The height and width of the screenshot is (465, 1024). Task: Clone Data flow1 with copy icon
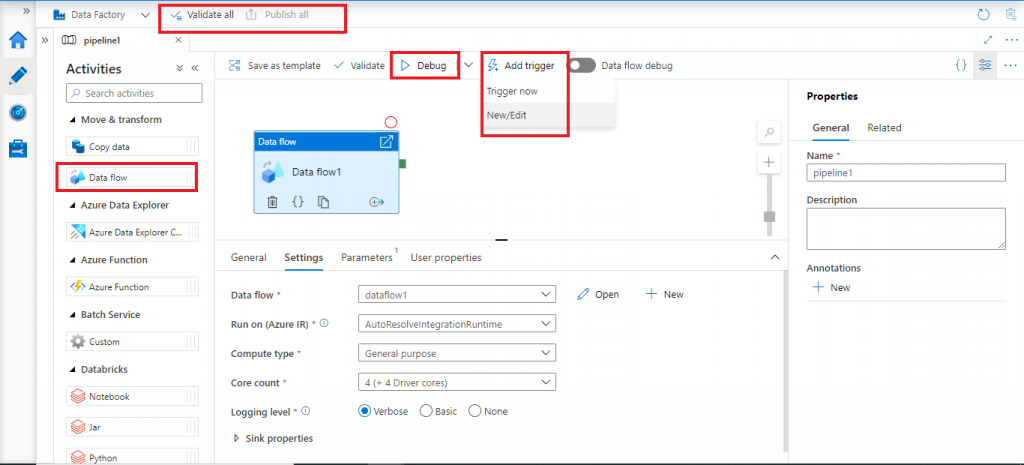[x=323, y=202]
